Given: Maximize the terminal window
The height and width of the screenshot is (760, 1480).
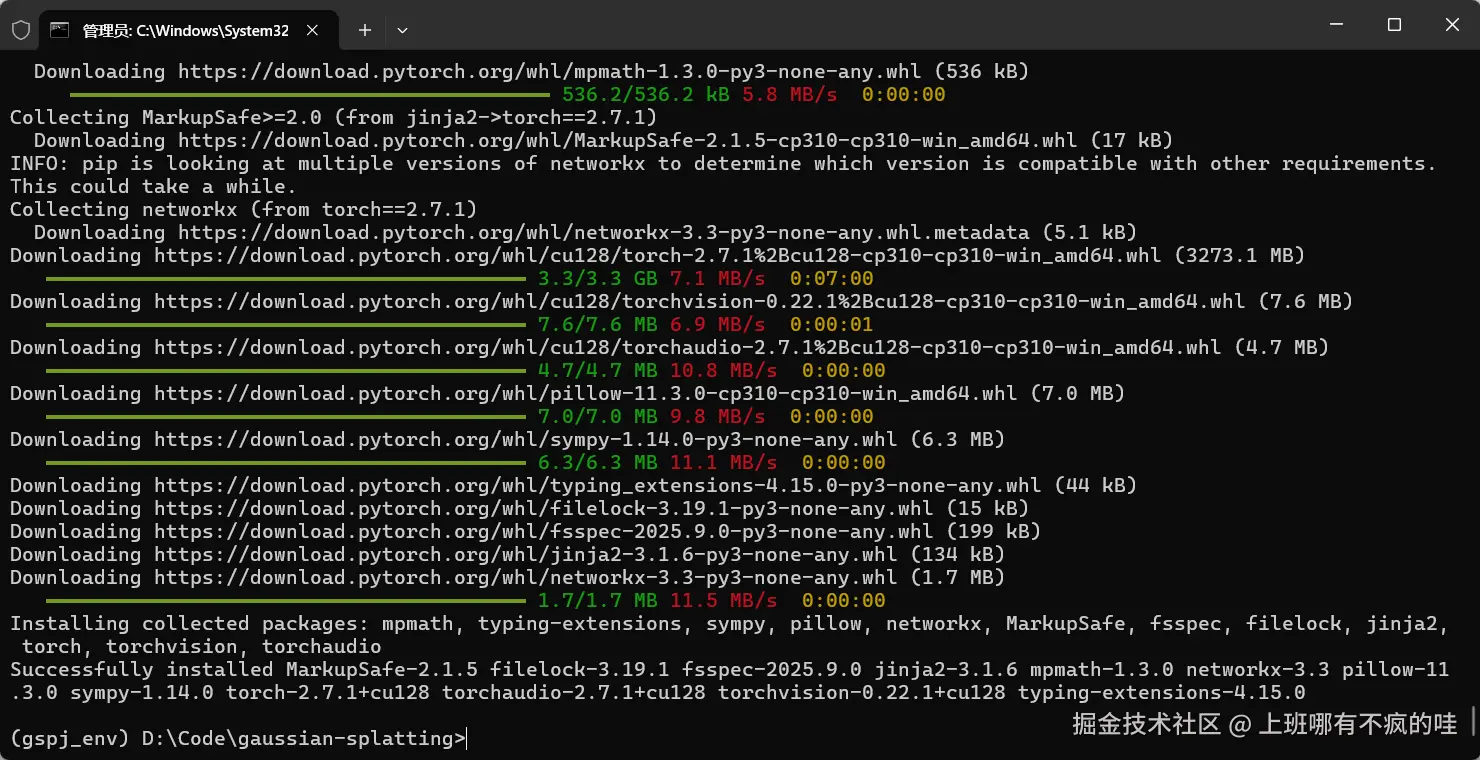Looking at the screenshot, I should click(x=1394, y=25).
